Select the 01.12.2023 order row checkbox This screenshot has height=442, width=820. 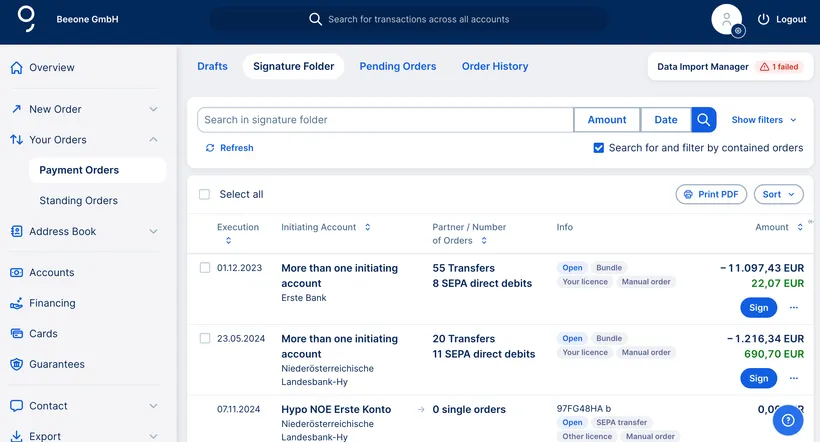pos(205,268)
